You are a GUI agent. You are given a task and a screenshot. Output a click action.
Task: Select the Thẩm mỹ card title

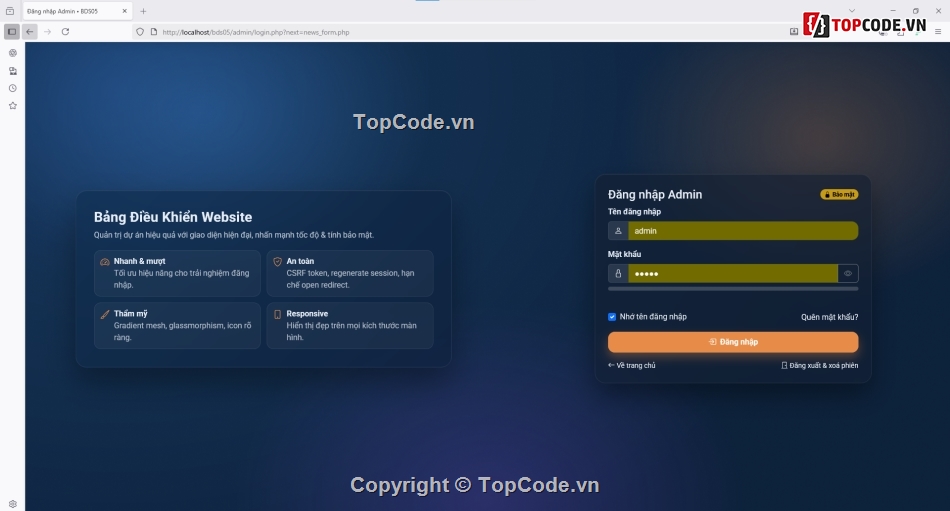point(130,313)
